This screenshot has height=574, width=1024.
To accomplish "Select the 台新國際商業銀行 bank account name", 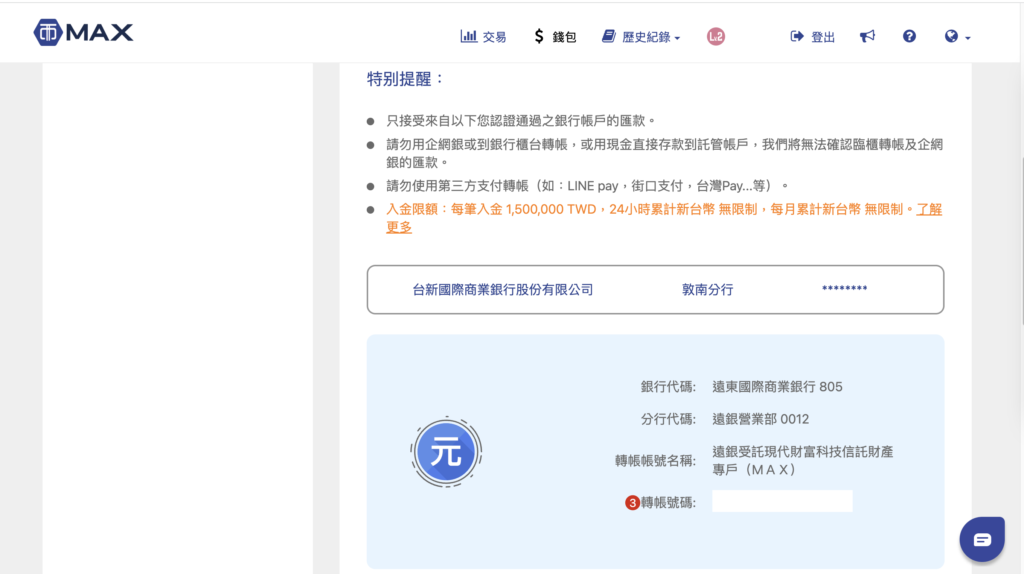I will pyautogui.click(x=503, y=290).
